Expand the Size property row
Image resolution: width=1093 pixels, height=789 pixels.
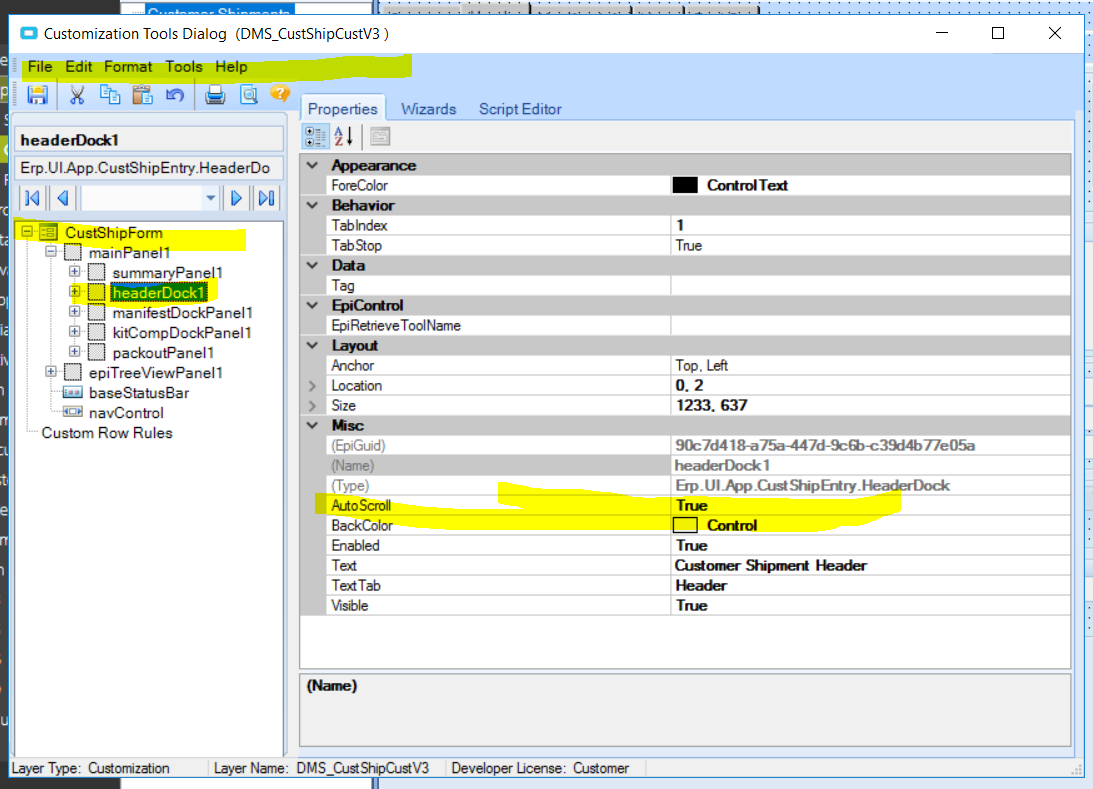click(312, 406)
